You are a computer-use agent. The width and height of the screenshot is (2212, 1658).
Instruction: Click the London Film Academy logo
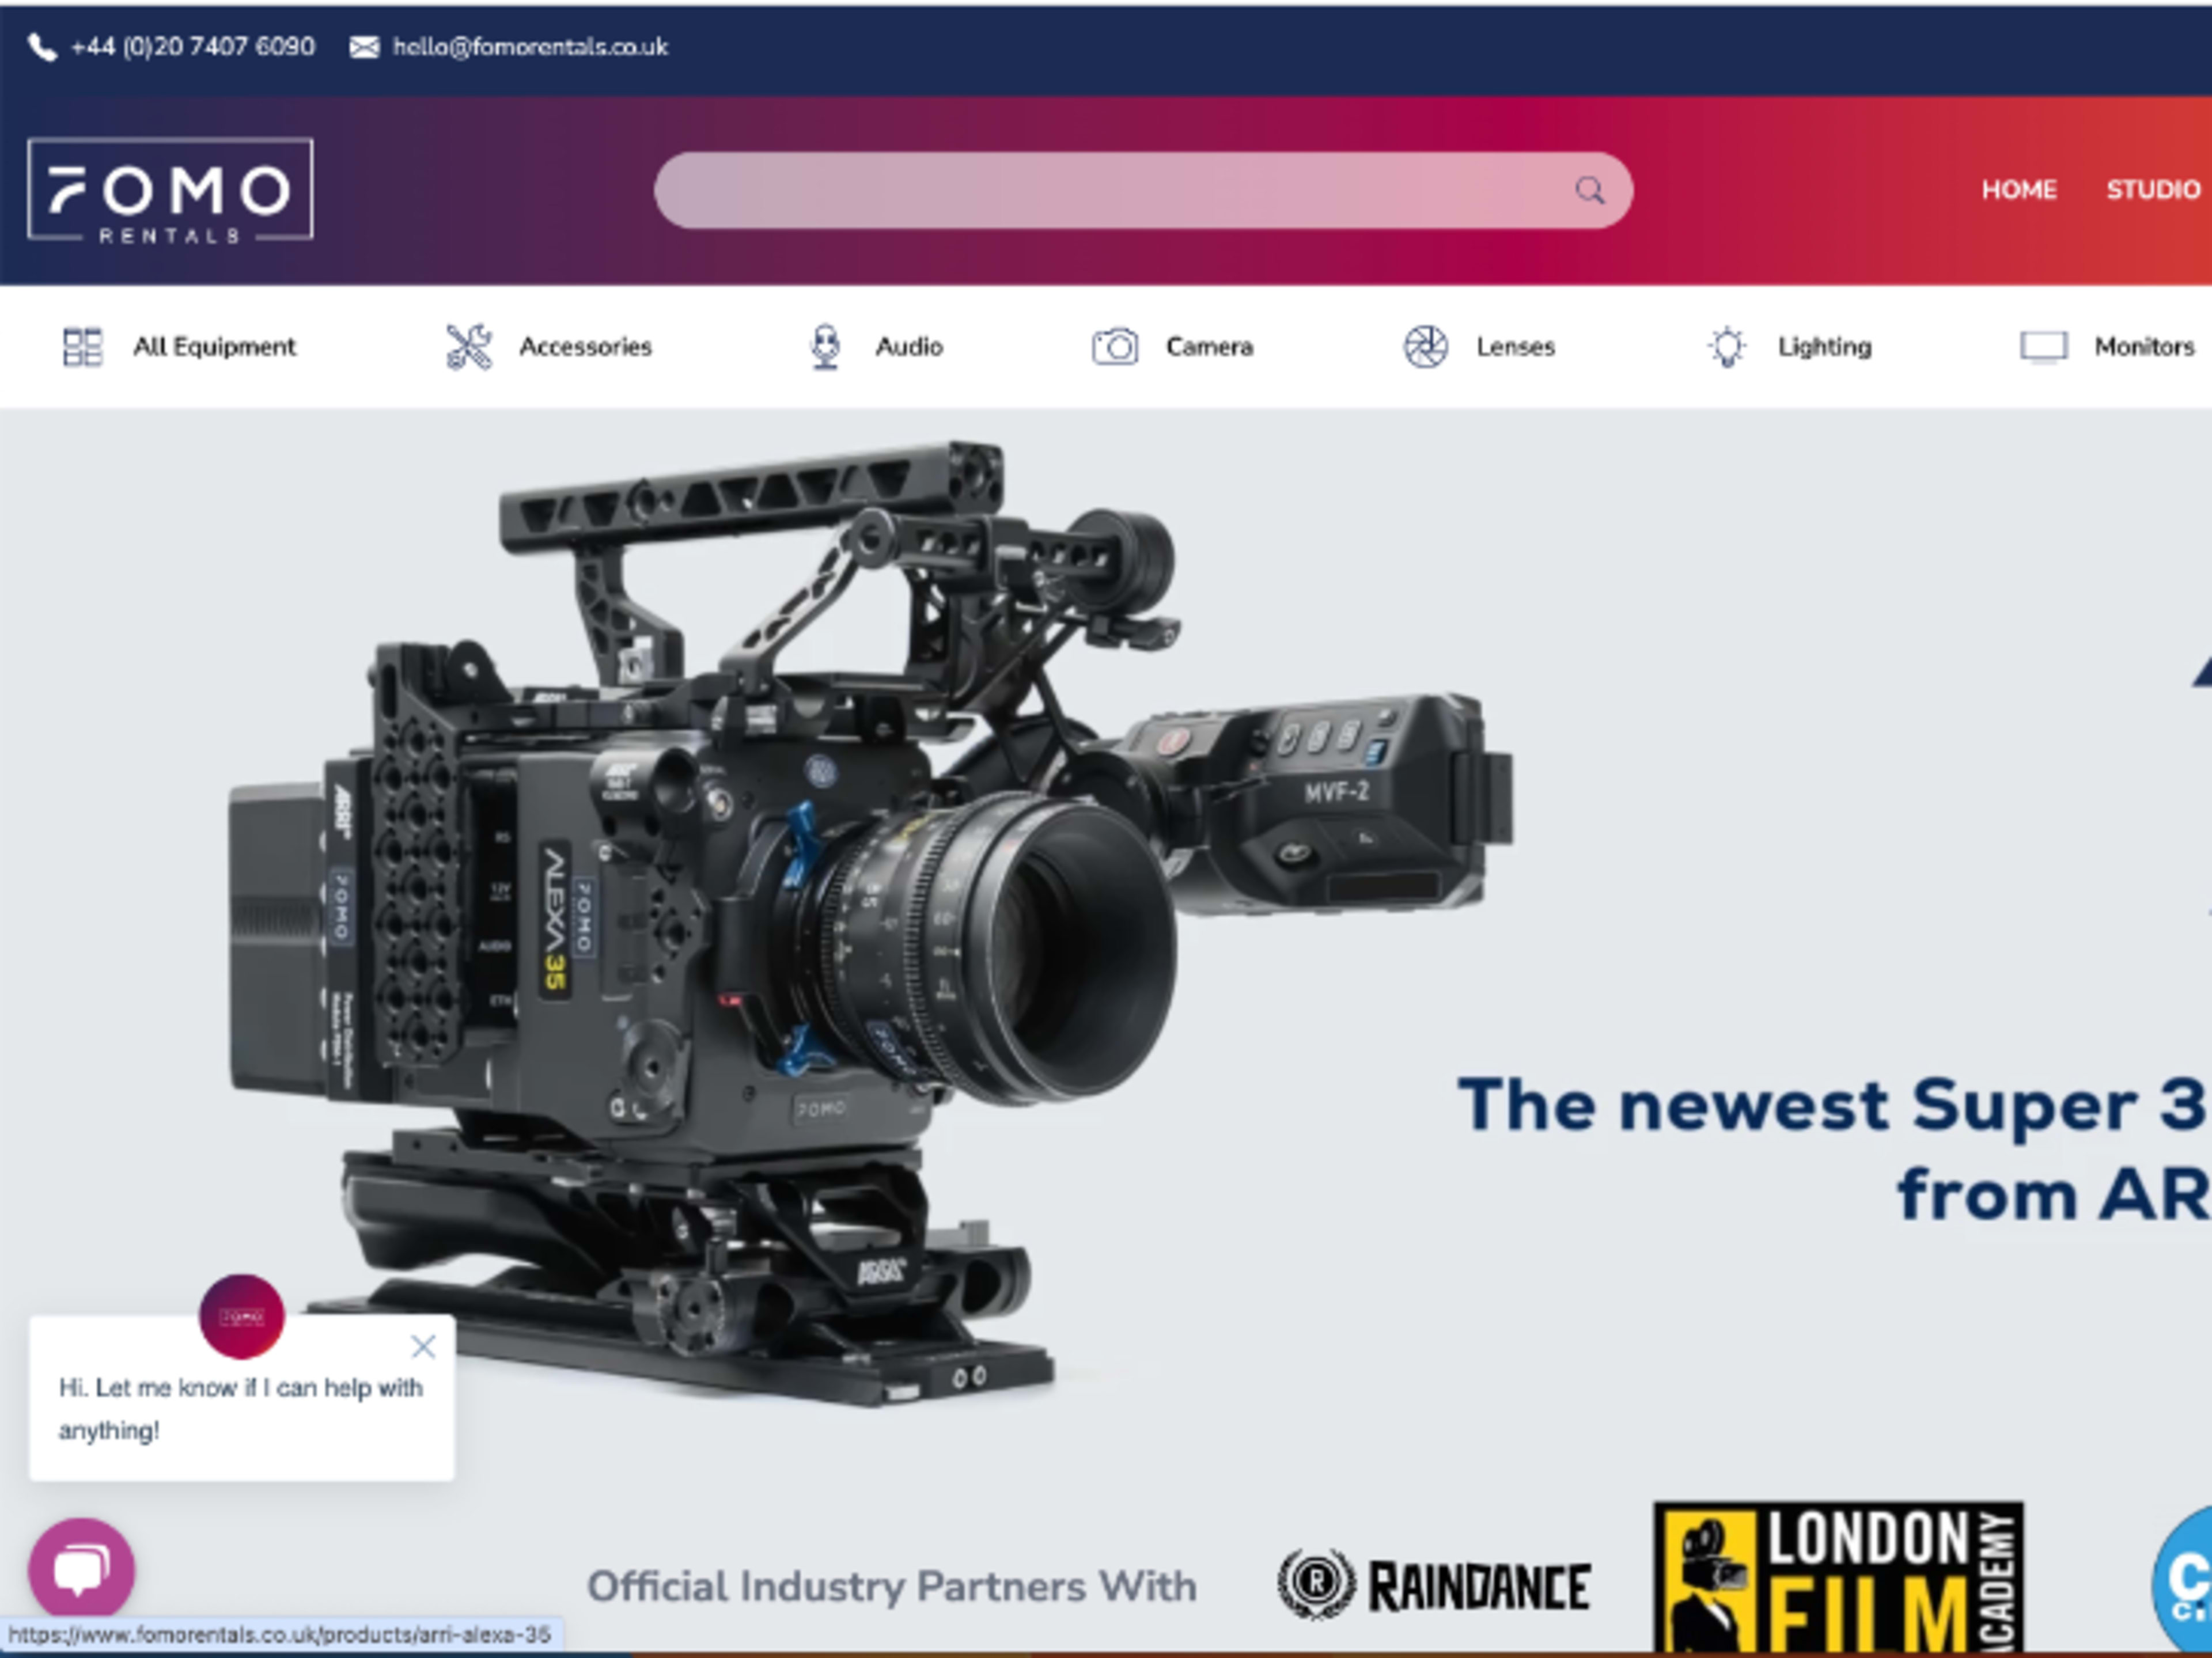[x=1838, y=1578]
